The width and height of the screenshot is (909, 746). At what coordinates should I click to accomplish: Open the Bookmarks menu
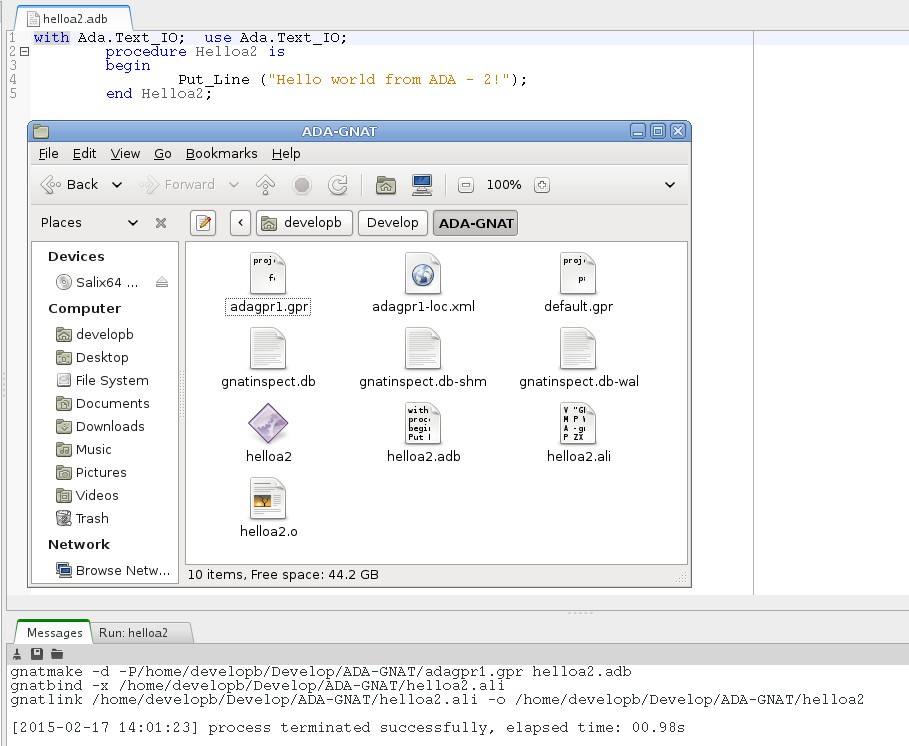pos(221,153)
